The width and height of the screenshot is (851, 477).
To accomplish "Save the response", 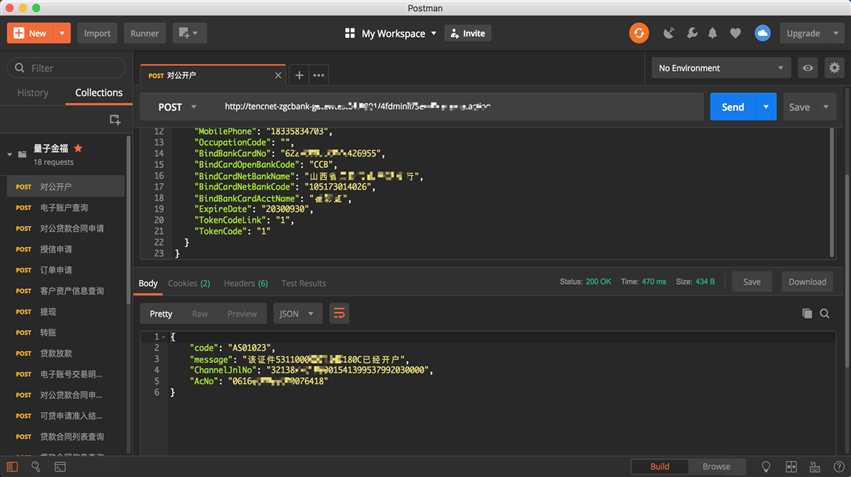I will pyautogui.click(x=752, y=282).
